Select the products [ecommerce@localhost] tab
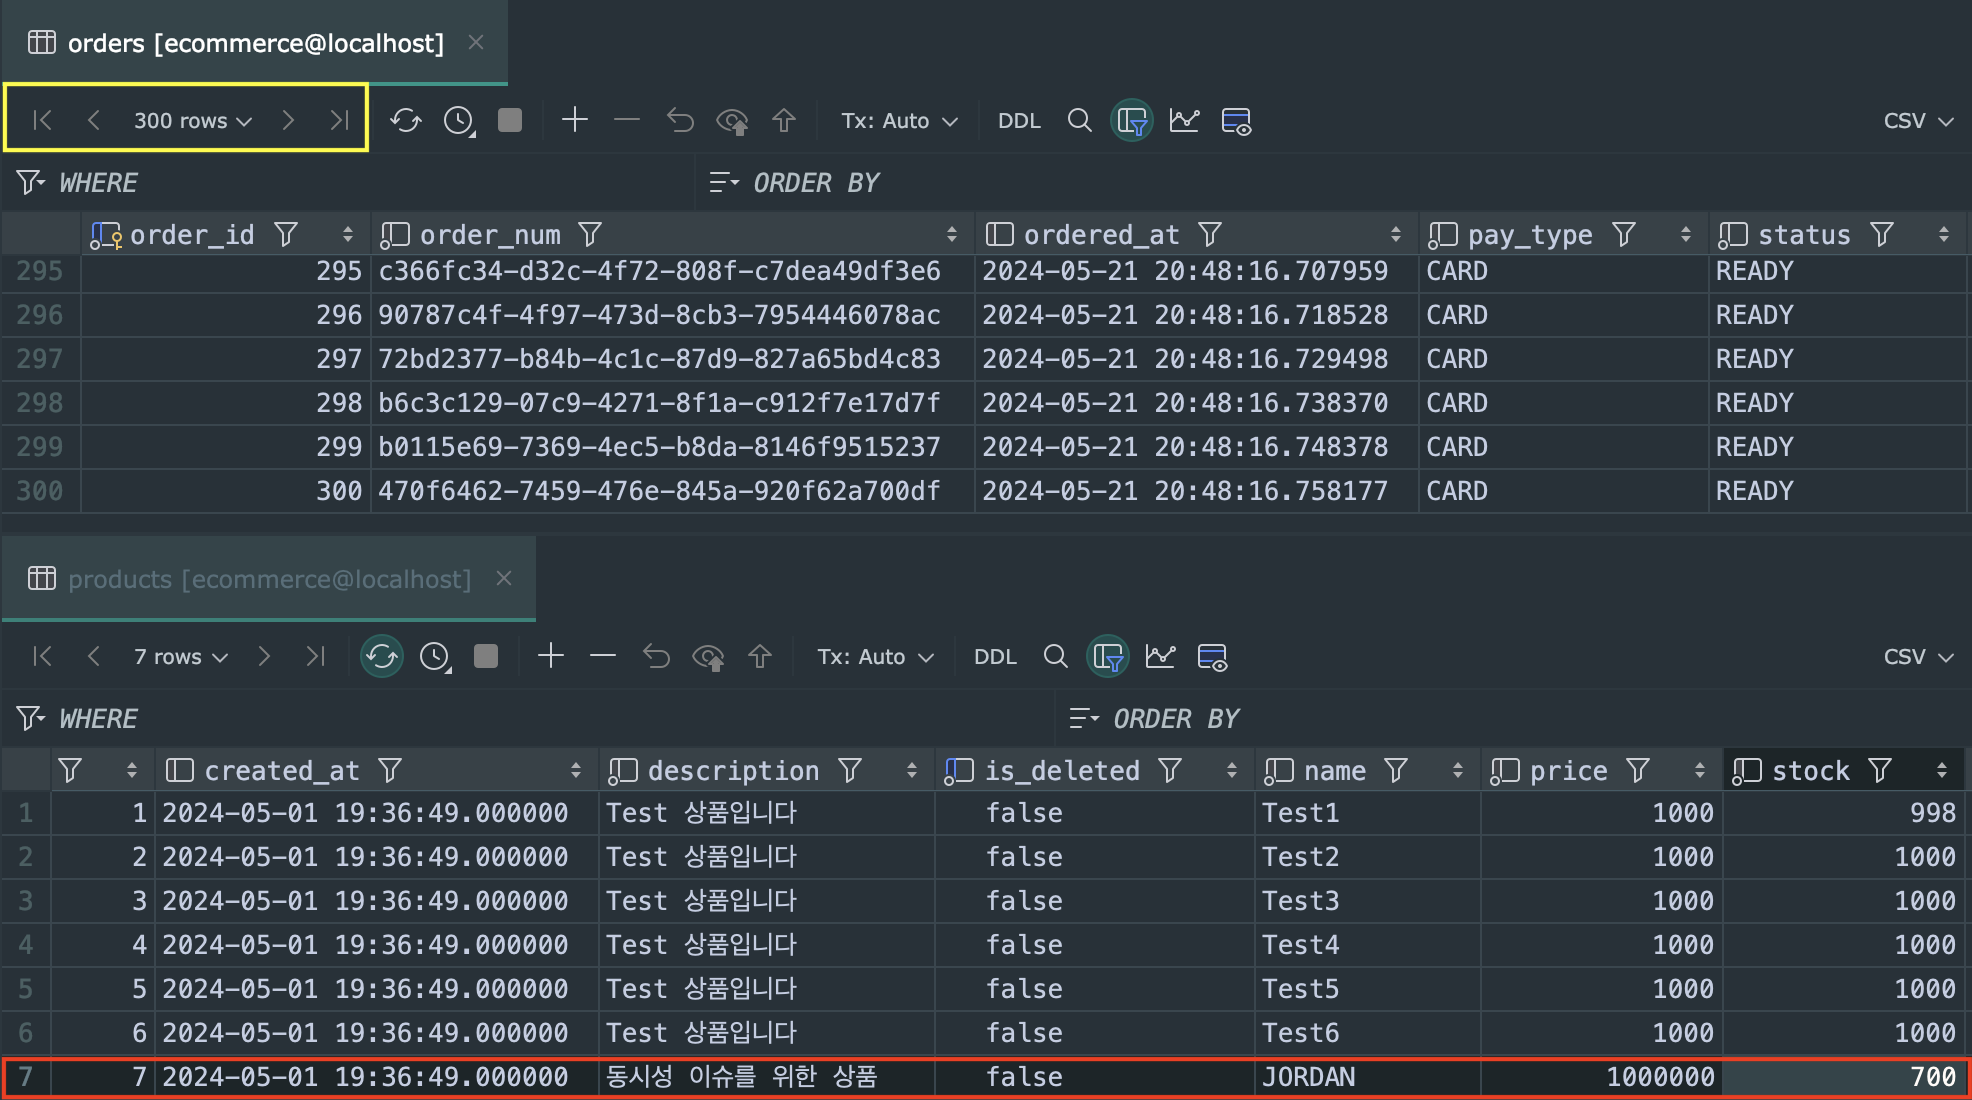 (269, 579)
